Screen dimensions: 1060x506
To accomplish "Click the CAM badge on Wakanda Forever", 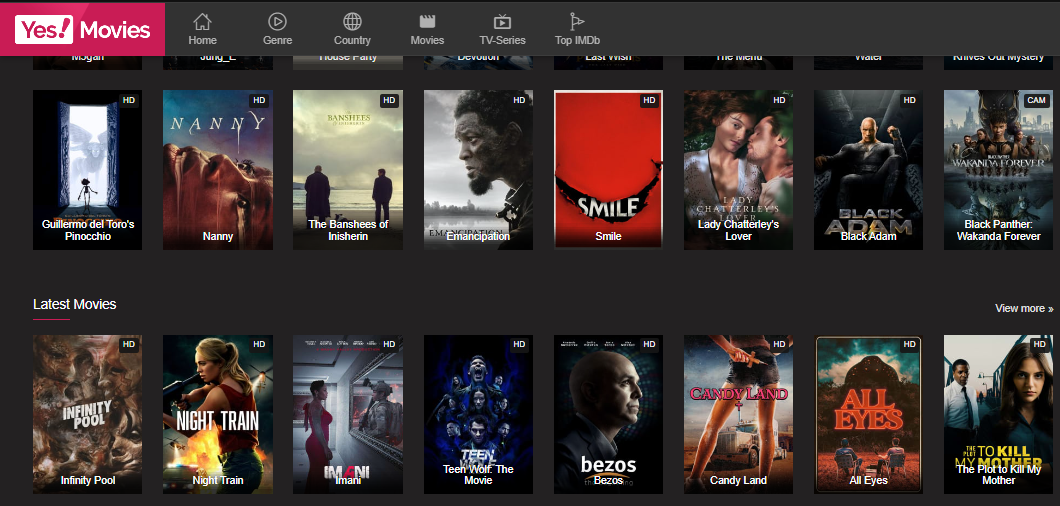I will 1036,100.
